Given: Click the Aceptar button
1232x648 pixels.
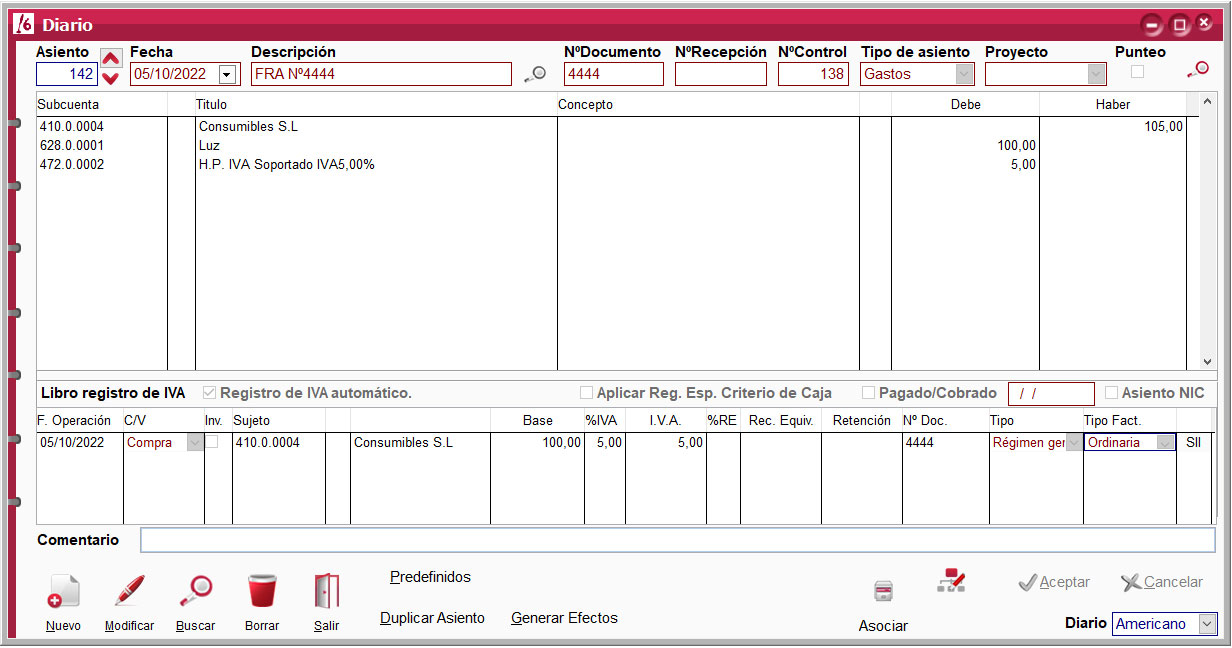Looking at the screenshot, I should point(1054,582).
